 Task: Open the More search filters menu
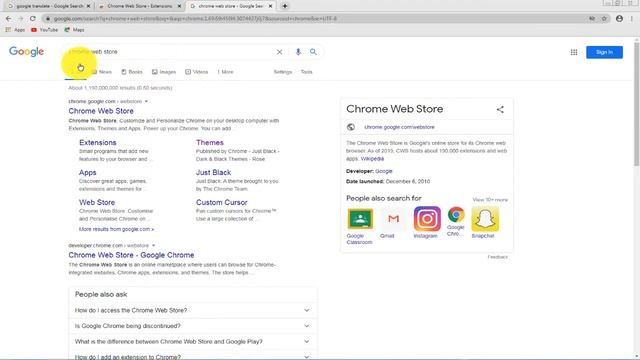[225, 72]
